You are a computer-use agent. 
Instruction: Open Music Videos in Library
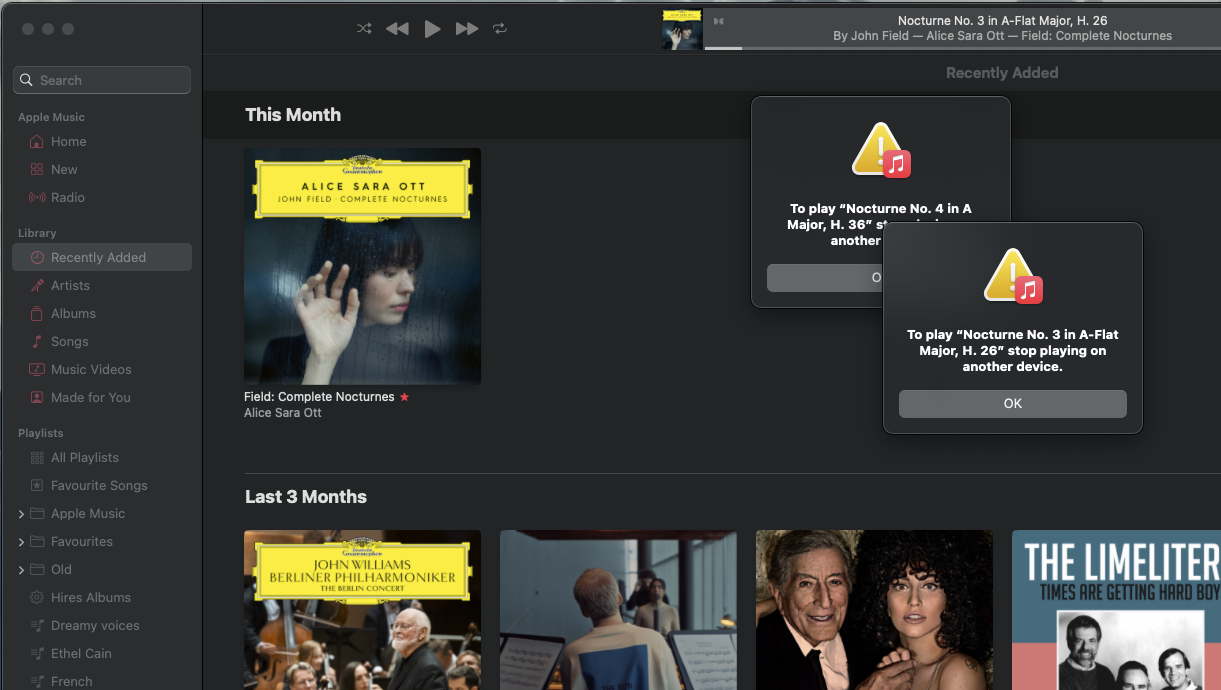coord(102,370)
